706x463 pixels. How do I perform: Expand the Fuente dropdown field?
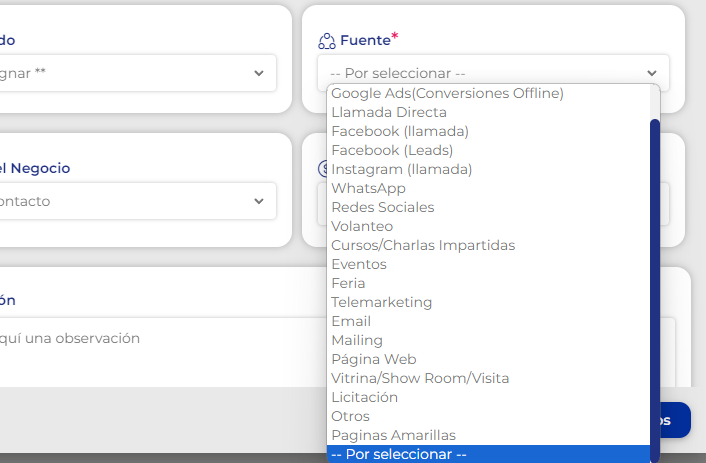(493, 73)
